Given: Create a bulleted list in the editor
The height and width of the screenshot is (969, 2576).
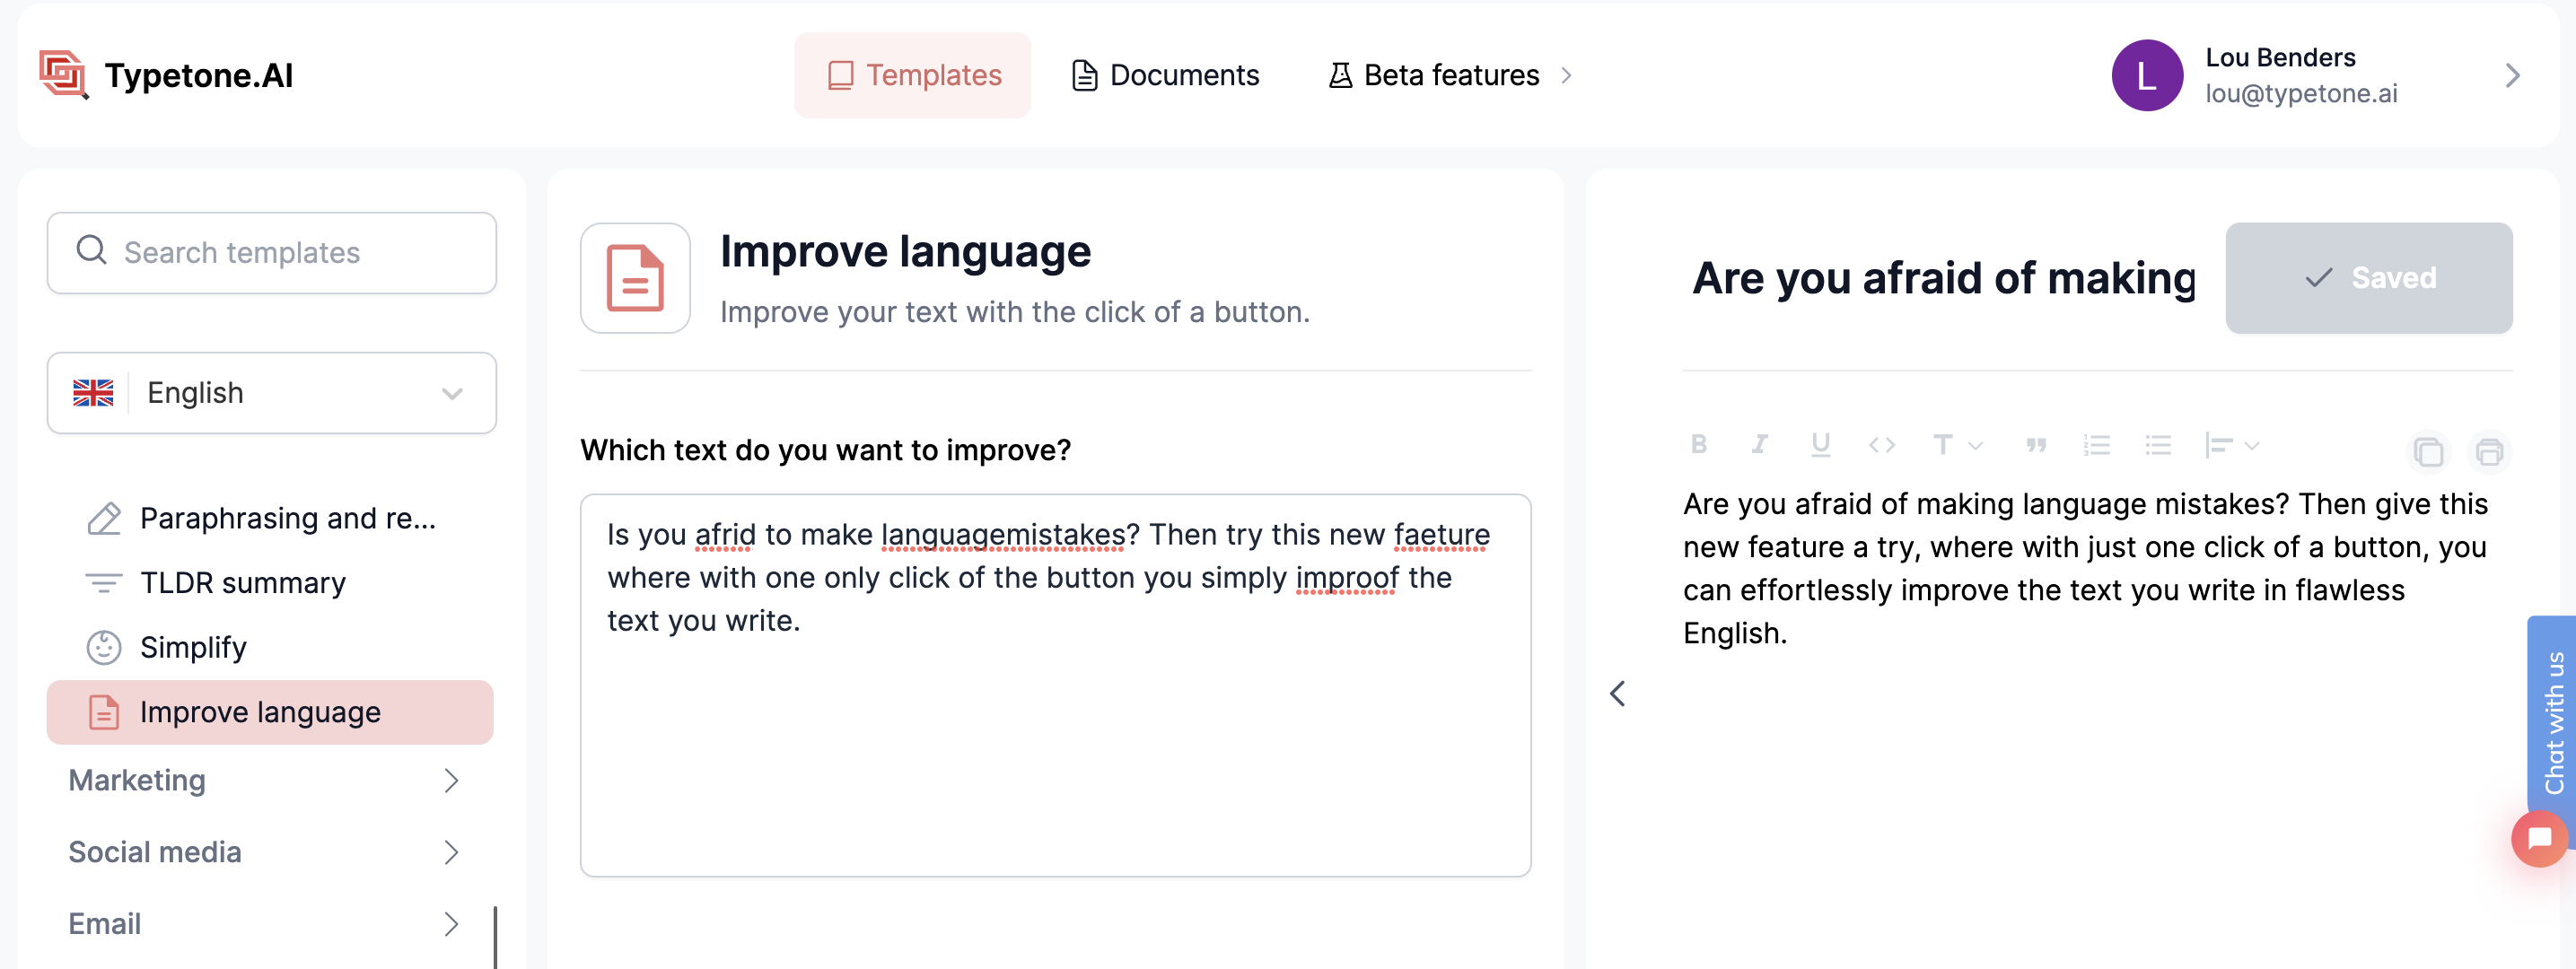Looking at the screenshot, I should pos(2157,444).
